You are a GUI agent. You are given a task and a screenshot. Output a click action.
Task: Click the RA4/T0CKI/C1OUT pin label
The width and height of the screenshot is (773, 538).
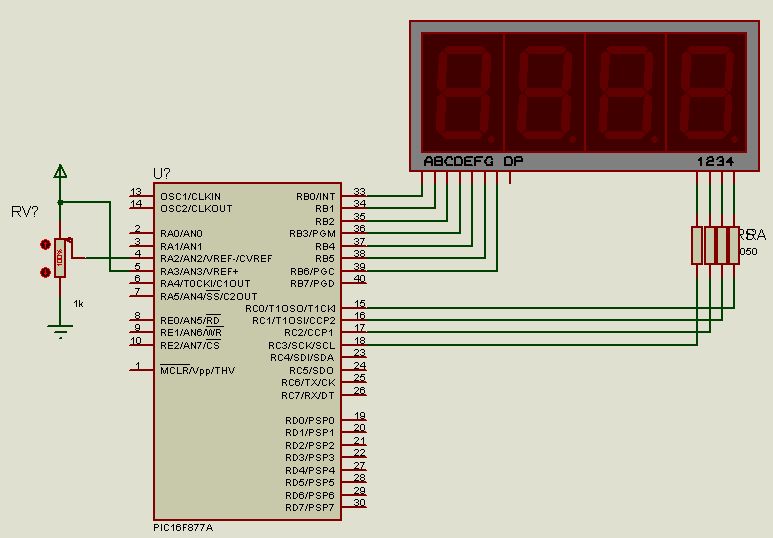pos(205,284)
